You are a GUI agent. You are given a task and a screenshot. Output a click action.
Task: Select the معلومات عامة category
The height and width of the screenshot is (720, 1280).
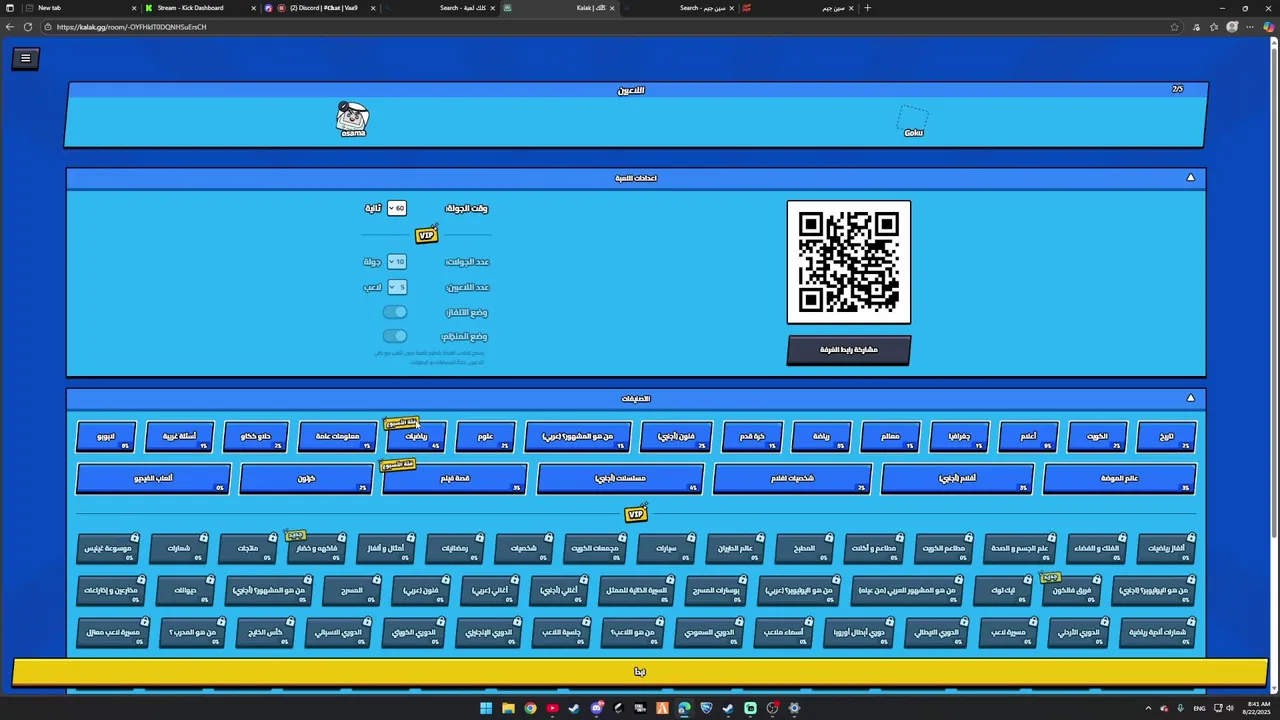[337, 436]
